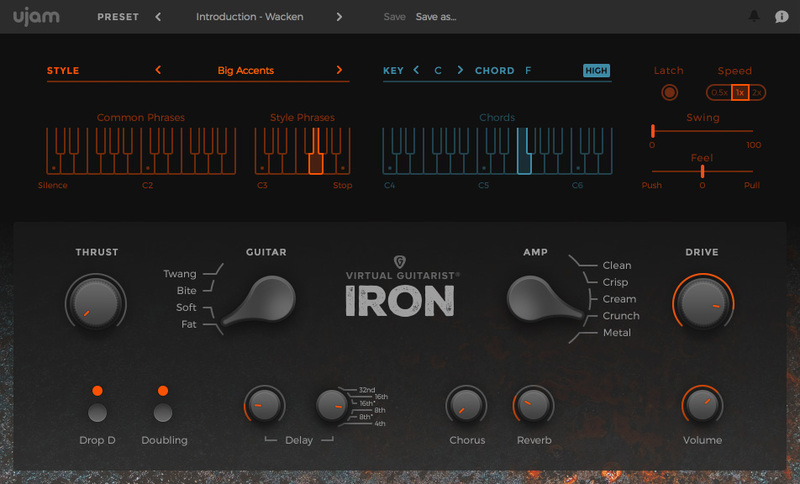This screenshot has width=800, height=484.
Task: Click the Thrust knob
Action: (x=96, y=304)
